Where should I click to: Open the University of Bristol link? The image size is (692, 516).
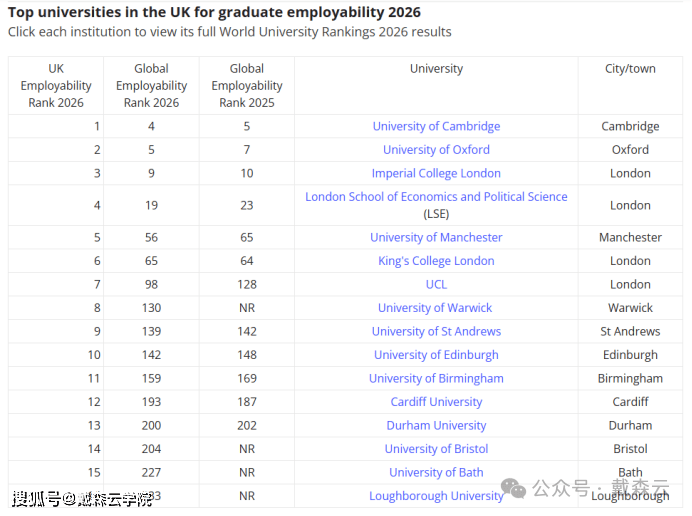coord(436,449)
